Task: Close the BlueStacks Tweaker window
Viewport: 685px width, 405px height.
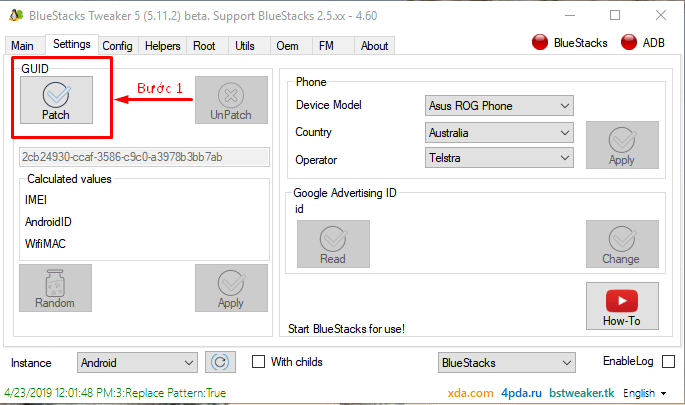Action: [x=661, y=15]
